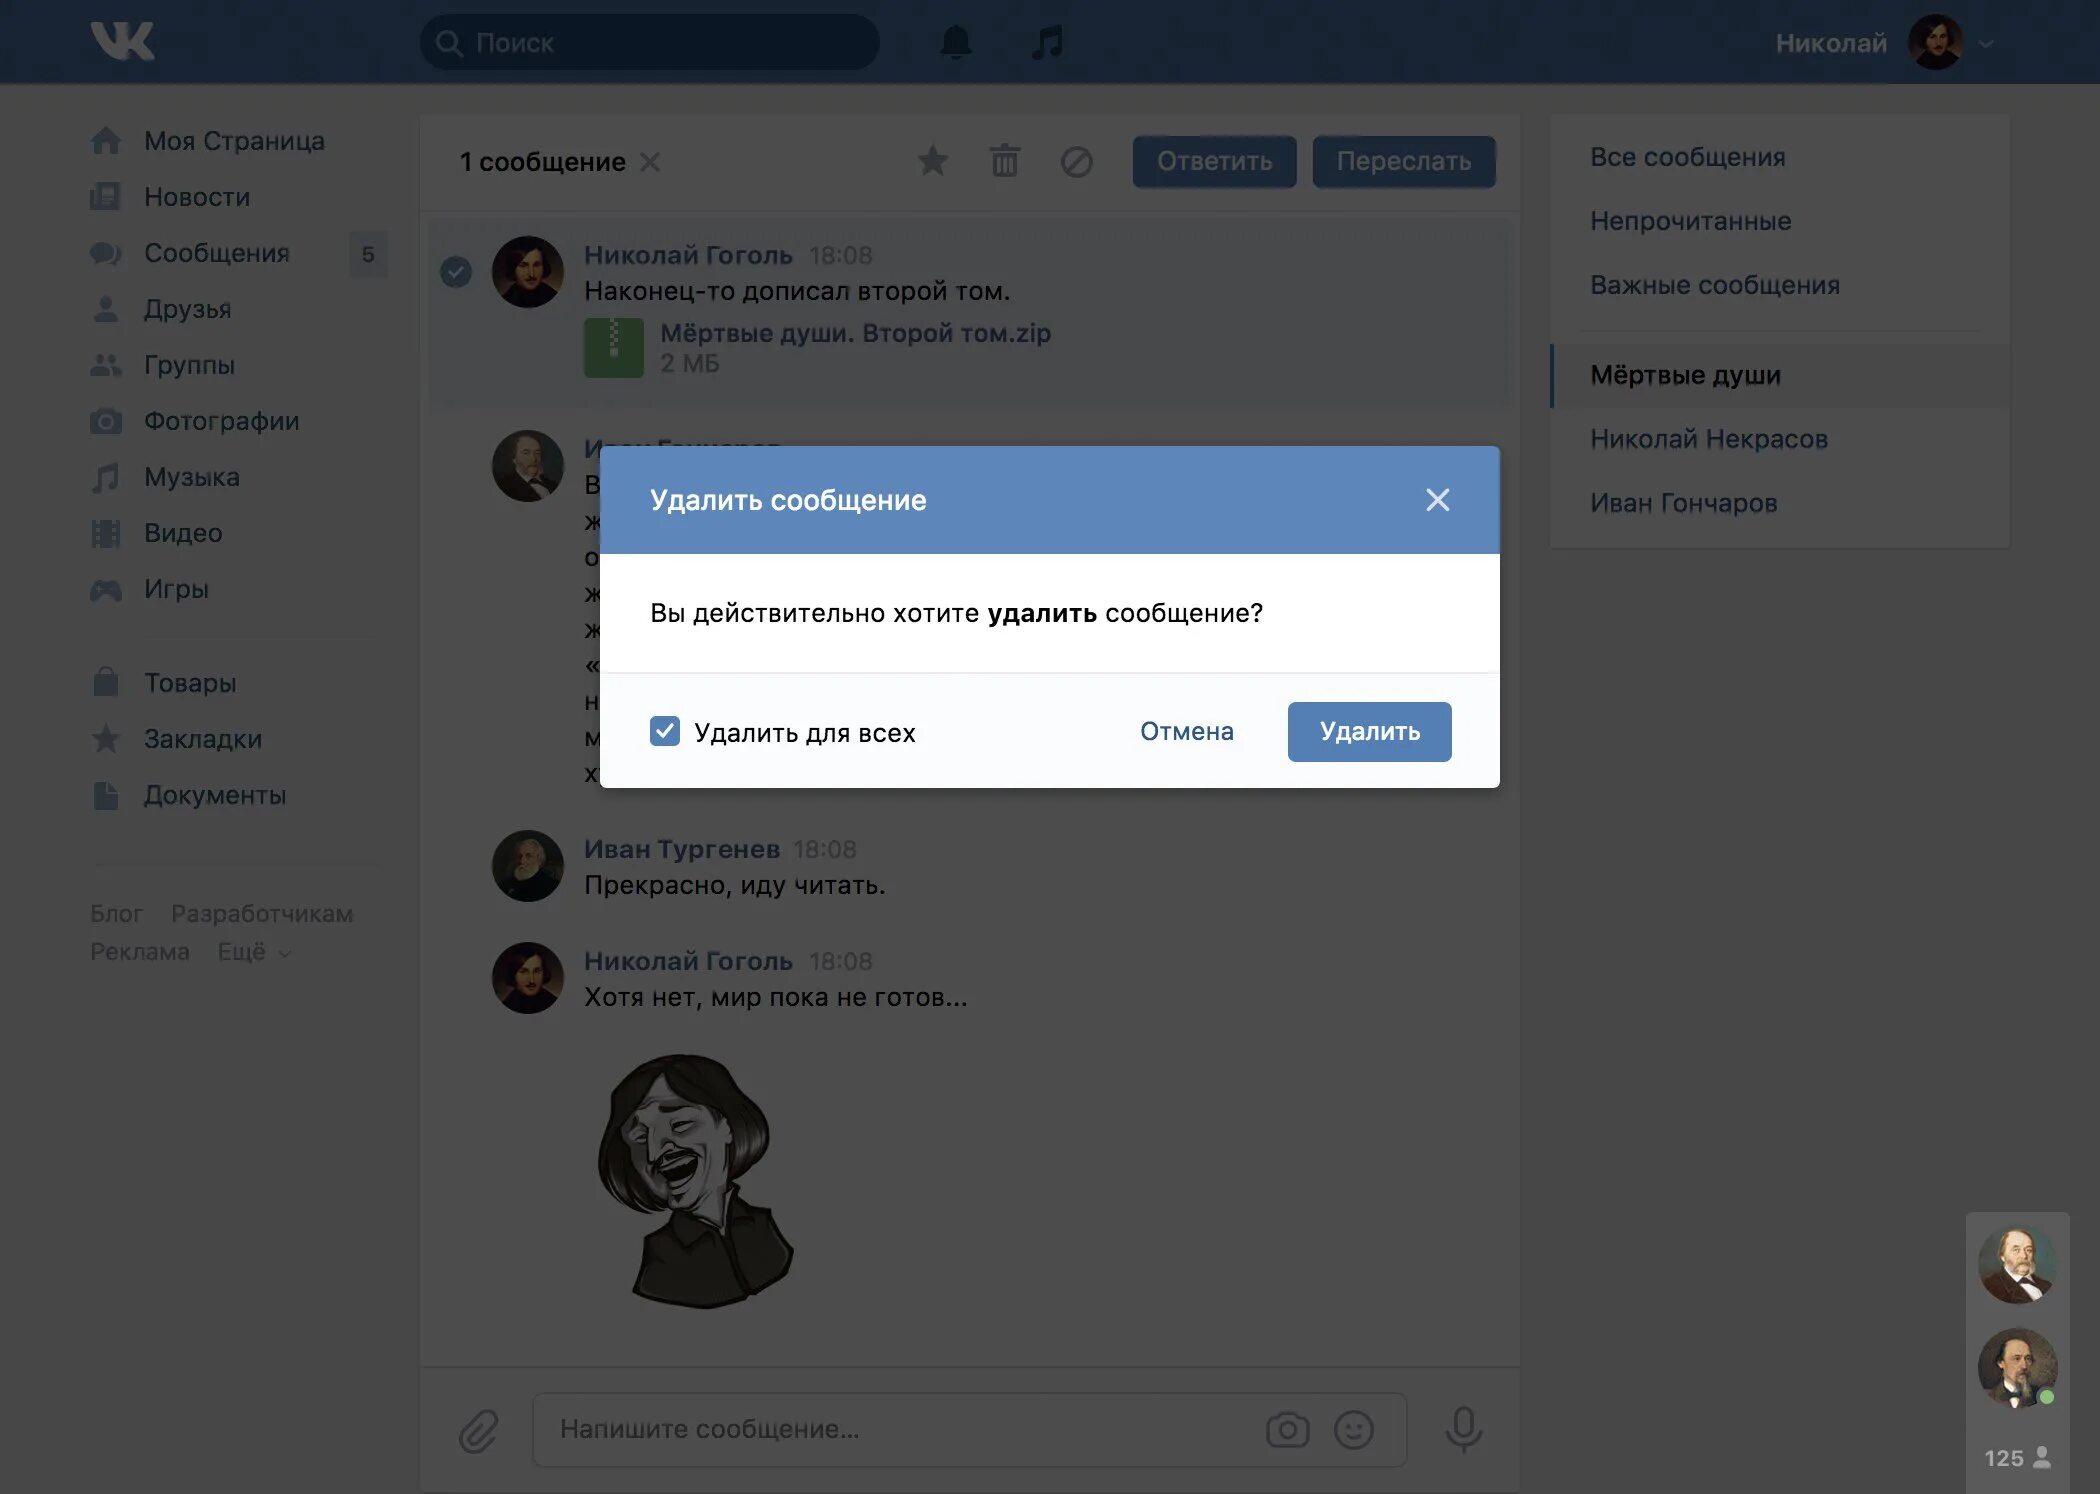This screenshot has width=2100, height=1494.
Task: Open the emoji smiley picker
Action: pos(1353,1429)
